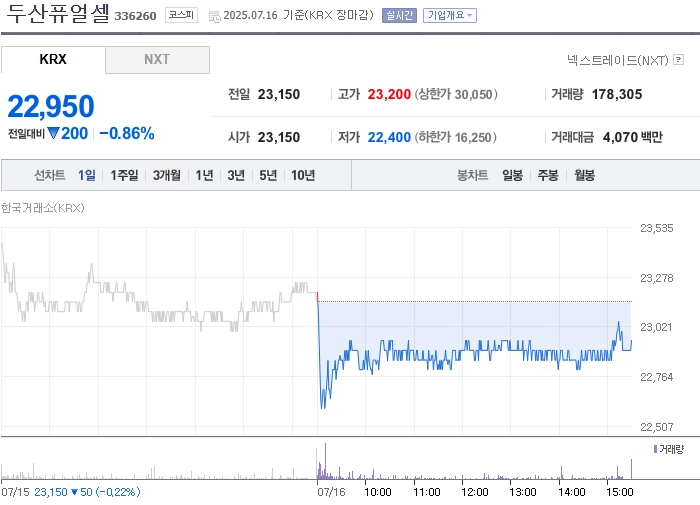Click the 선차트 label
Image resolution: width=700 pixels, height=505 pixels.
[x=50, y=175]
